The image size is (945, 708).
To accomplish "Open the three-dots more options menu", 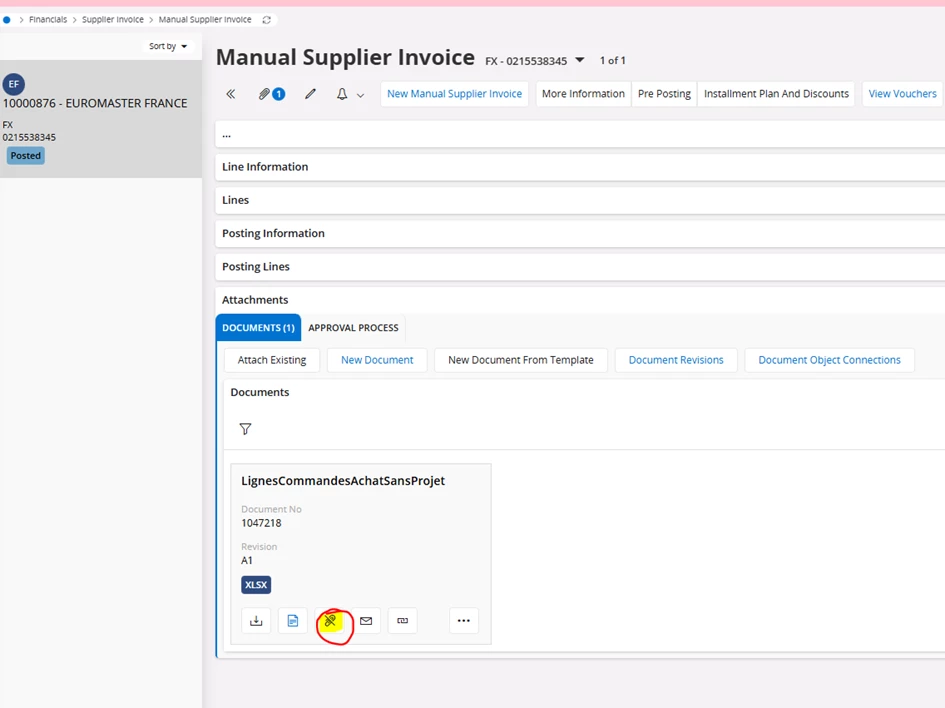I will tap(463, 621).
